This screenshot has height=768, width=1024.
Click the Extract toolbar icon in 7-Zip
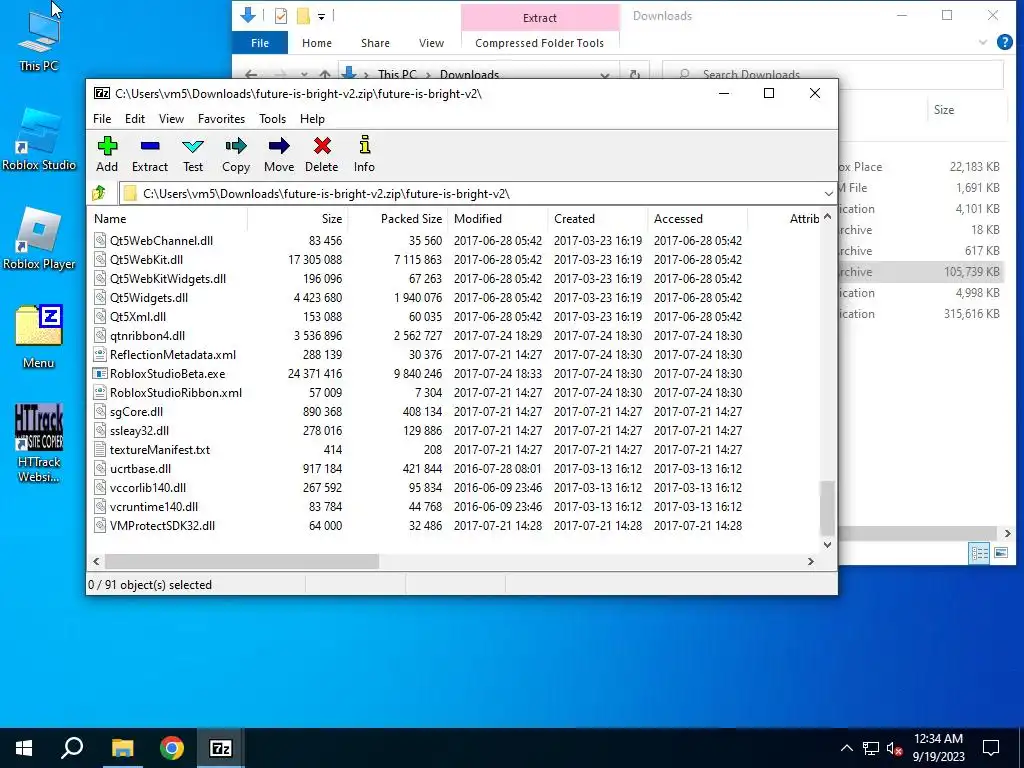(150, 154)
